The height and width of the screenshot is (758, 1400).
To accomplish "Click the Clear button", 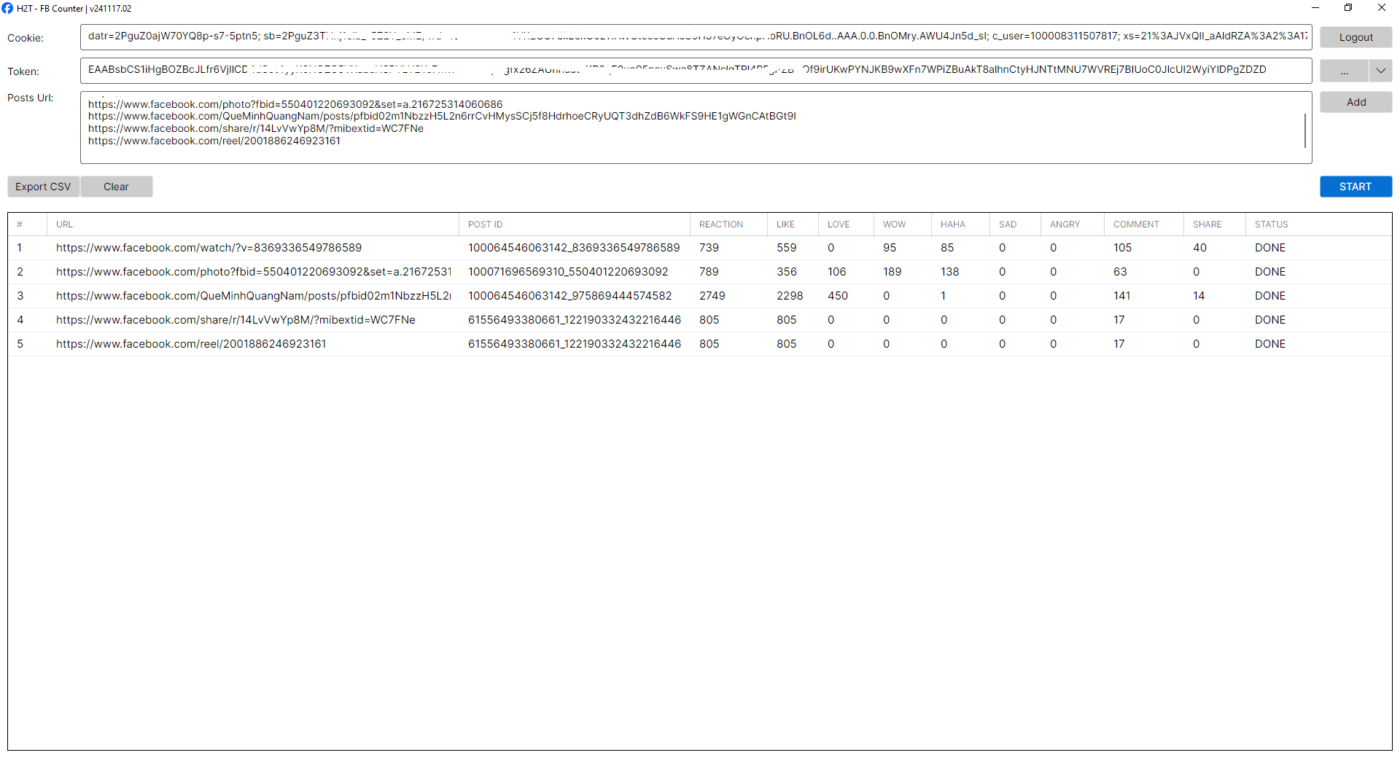I will pyautogui.click(x=116, y=187).
